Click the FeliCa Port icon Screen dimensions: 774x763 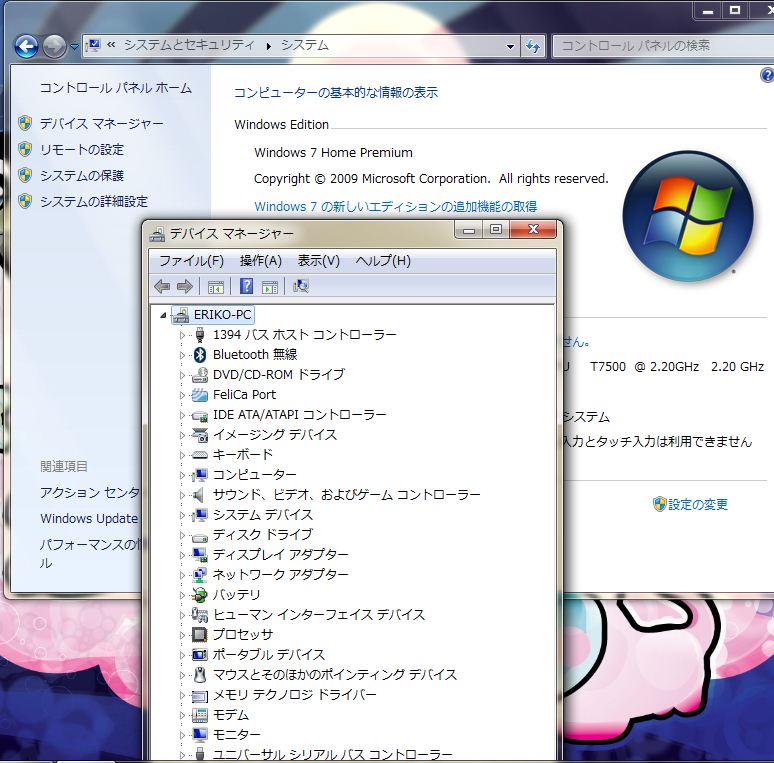[x=200, y=395]
